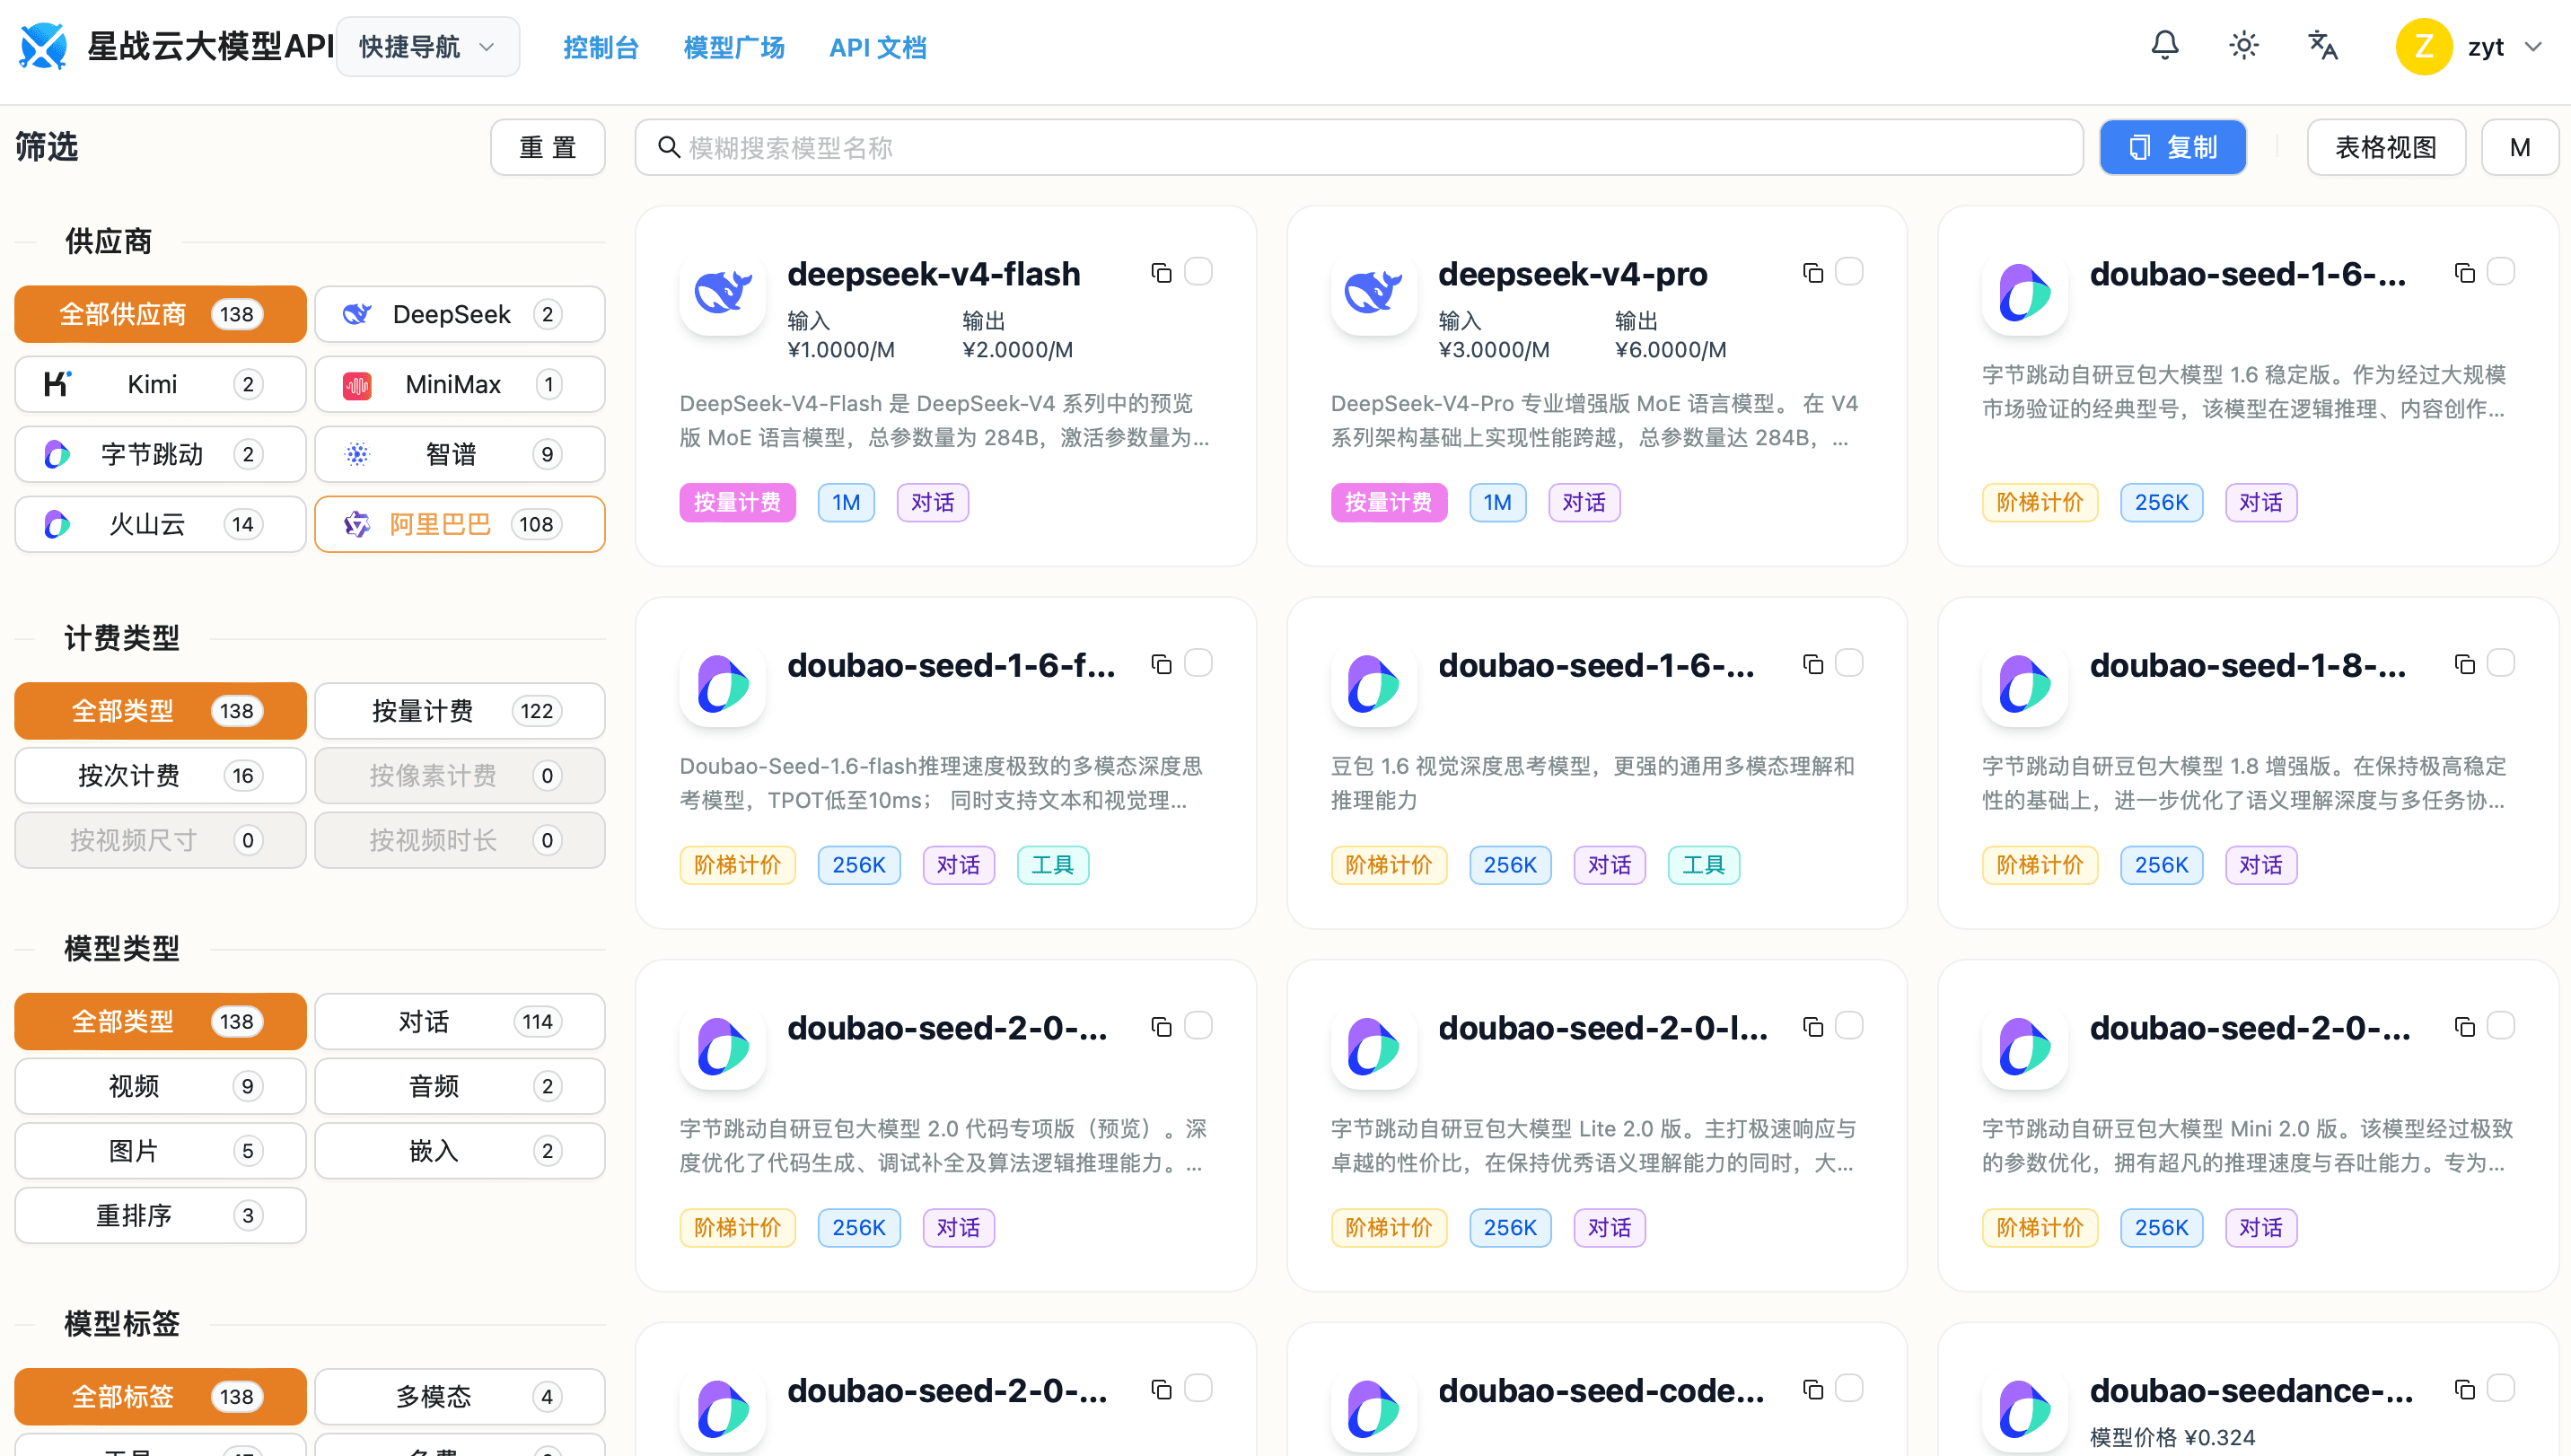Image resolution: width=2571 pixels, height=1456 pixels.
Task: Click doubao-seed-2-0-l... model logo
Action: coord(1373,1046)
